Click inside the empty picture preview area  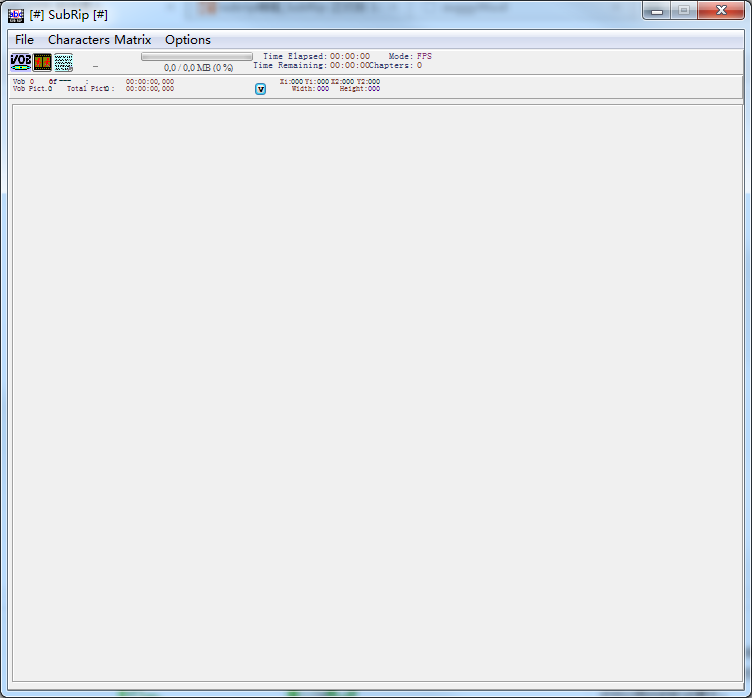(376, 390)
